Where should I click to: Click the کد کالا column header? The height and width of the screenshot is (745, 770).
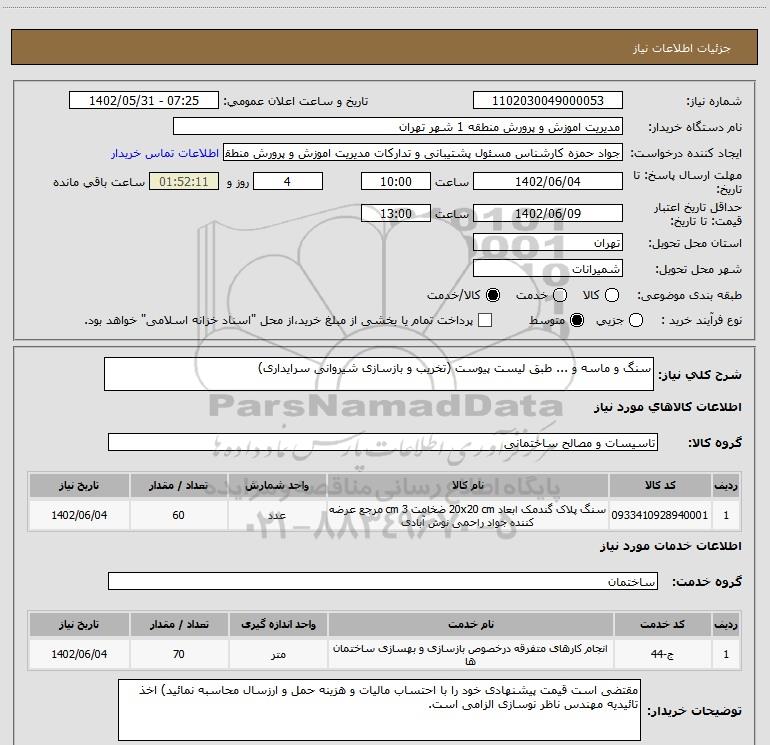[x=660, y=485]
